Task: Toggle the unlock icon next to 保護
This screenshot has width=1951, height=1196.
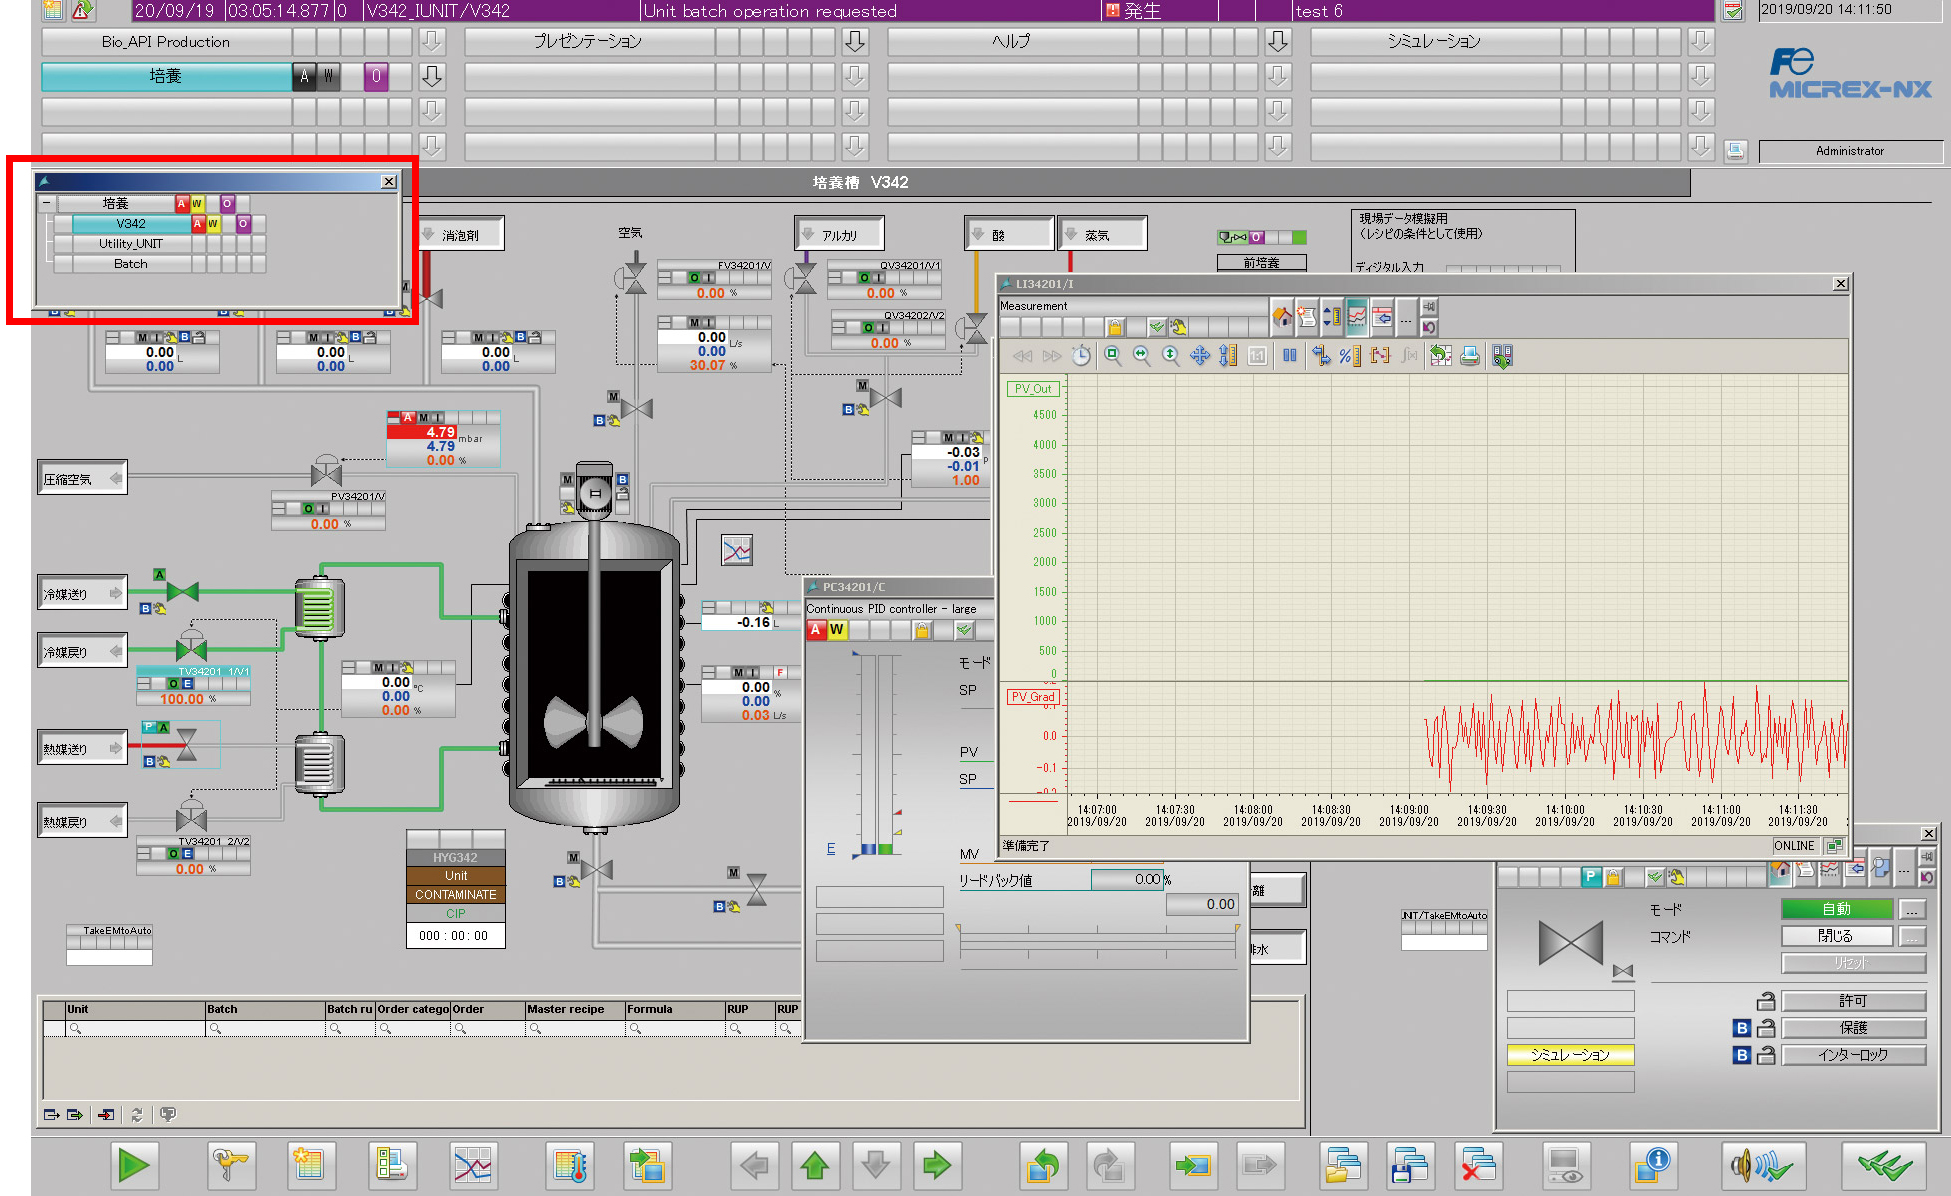Action: (x=1766, y=1027)
